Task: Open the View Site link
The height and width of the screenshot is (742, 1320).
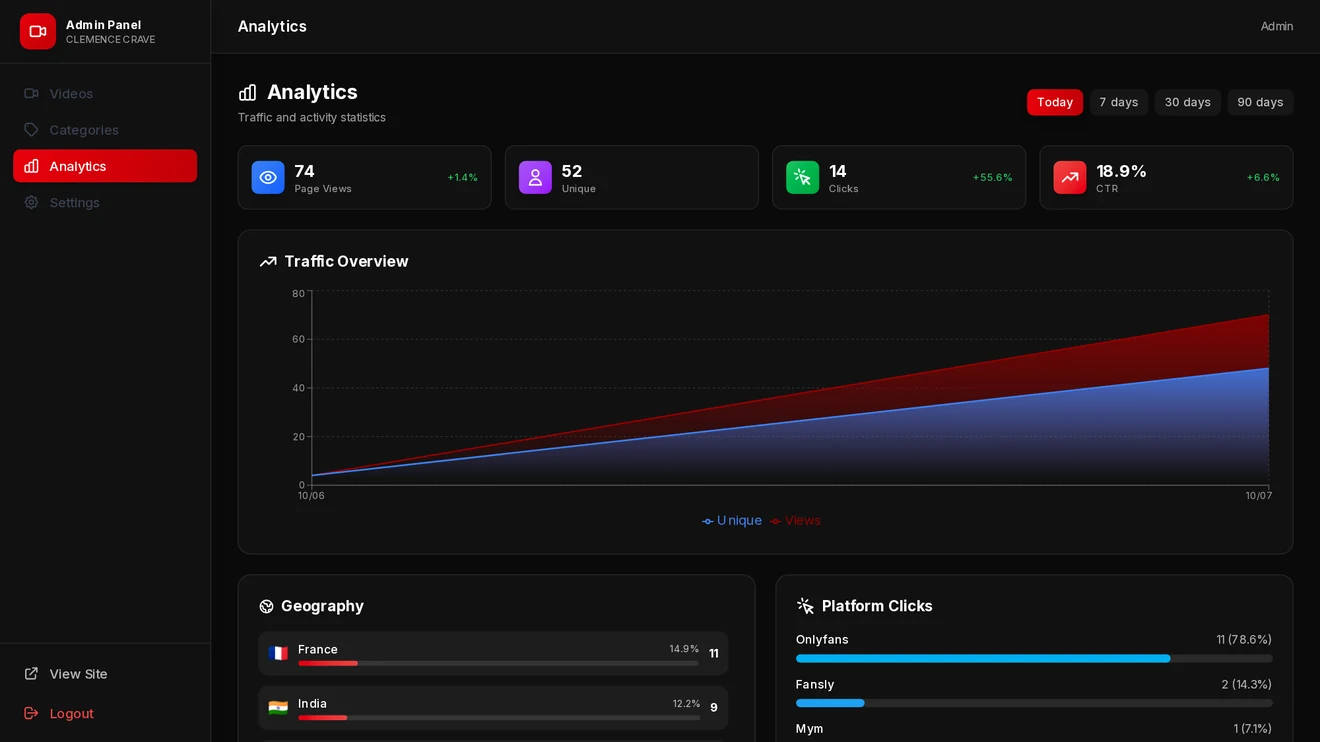Action: coord(105,674)
